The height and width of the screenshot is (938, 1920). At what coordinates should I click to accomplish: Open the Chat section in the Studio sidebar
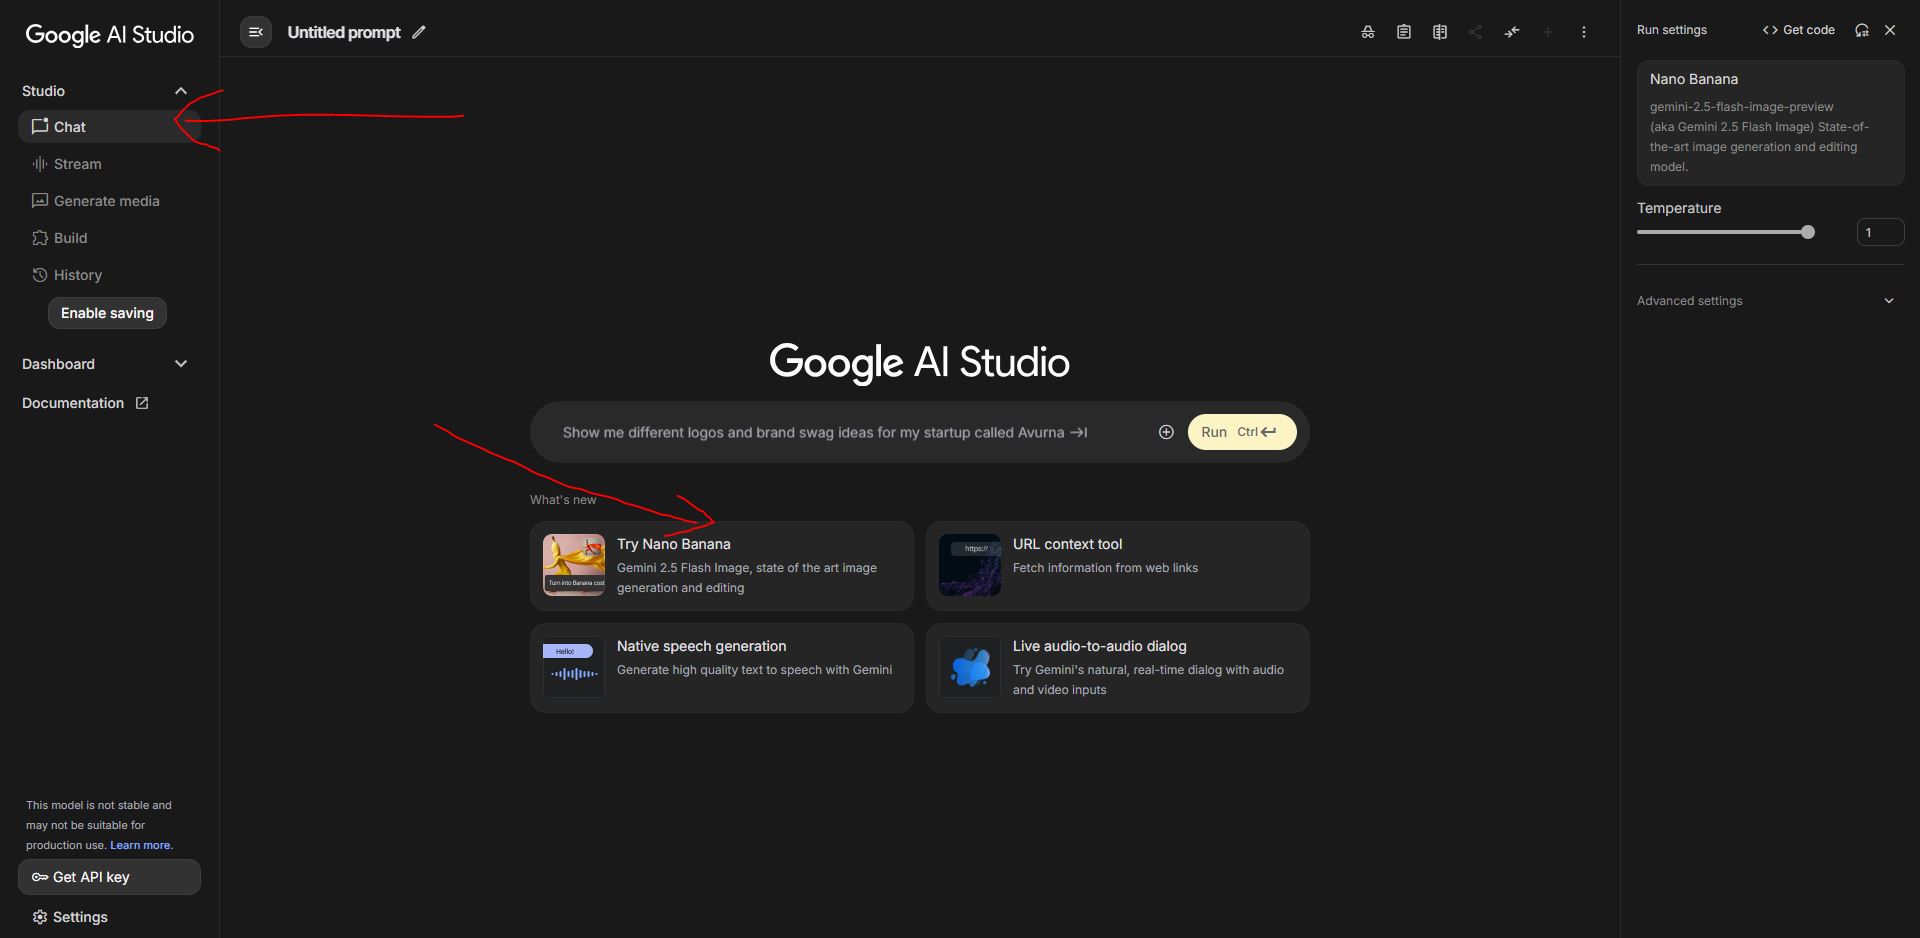(x=69, y=126)
